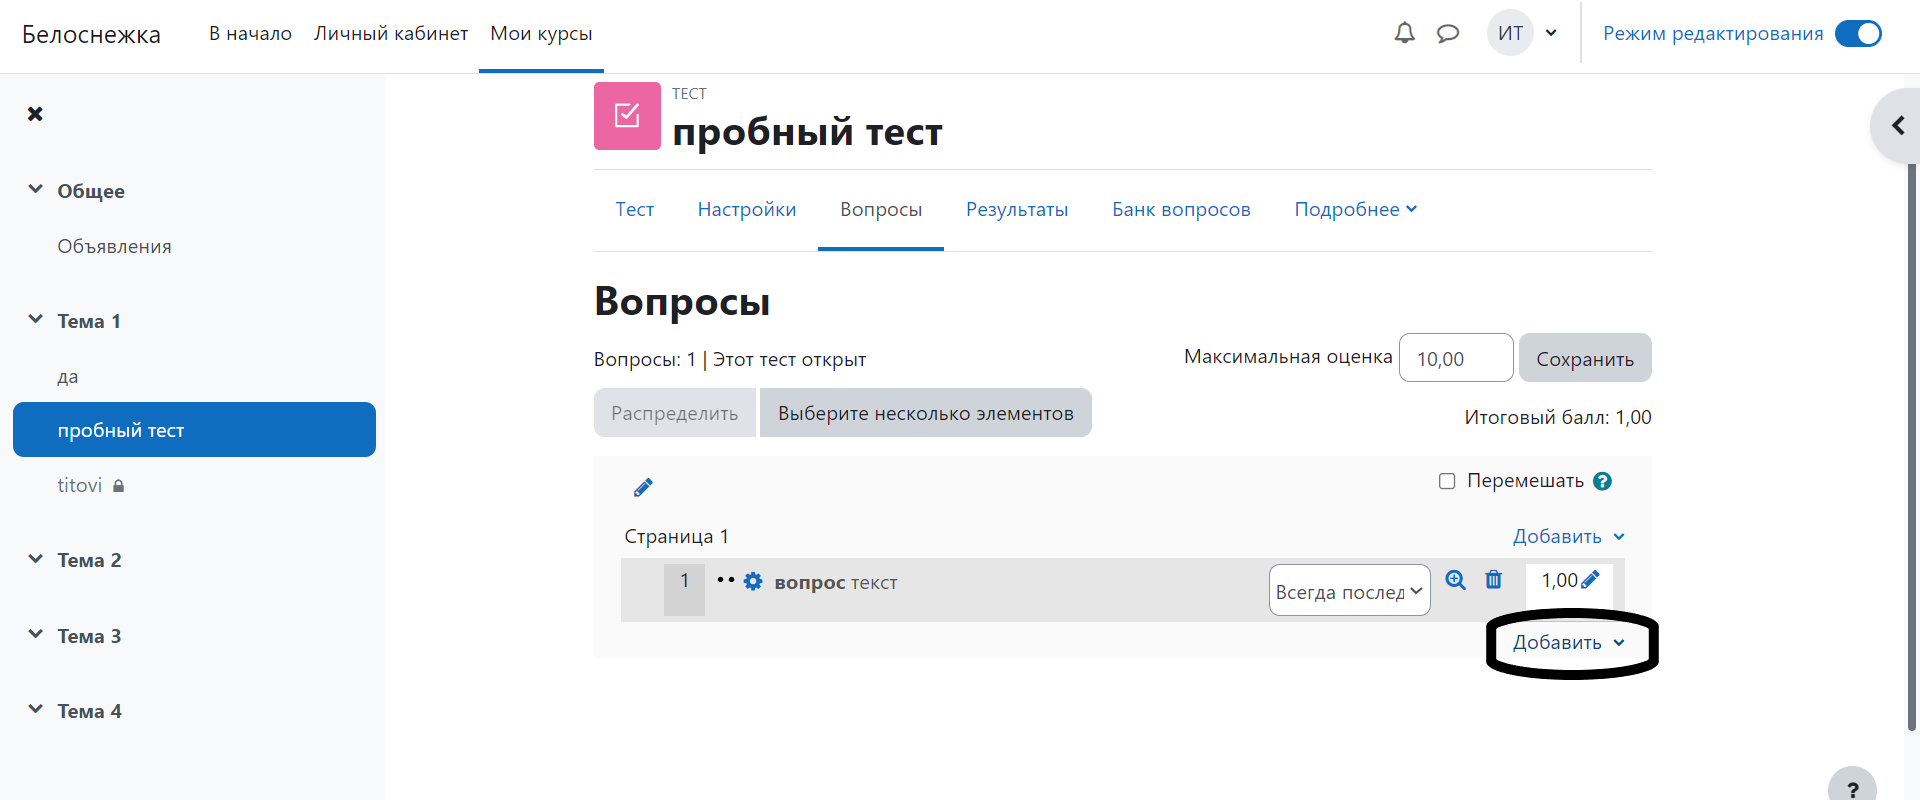Go to Банк вопросов tab

1181,209
